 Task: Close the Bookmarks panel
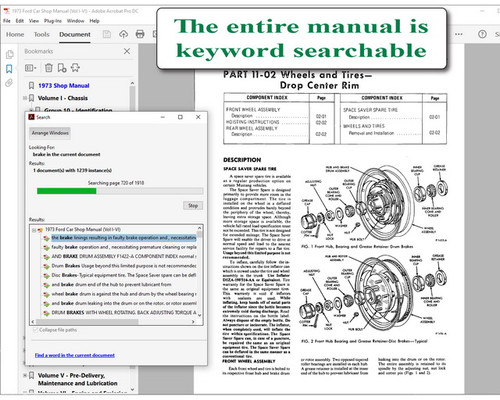click(x=127, y=51)
